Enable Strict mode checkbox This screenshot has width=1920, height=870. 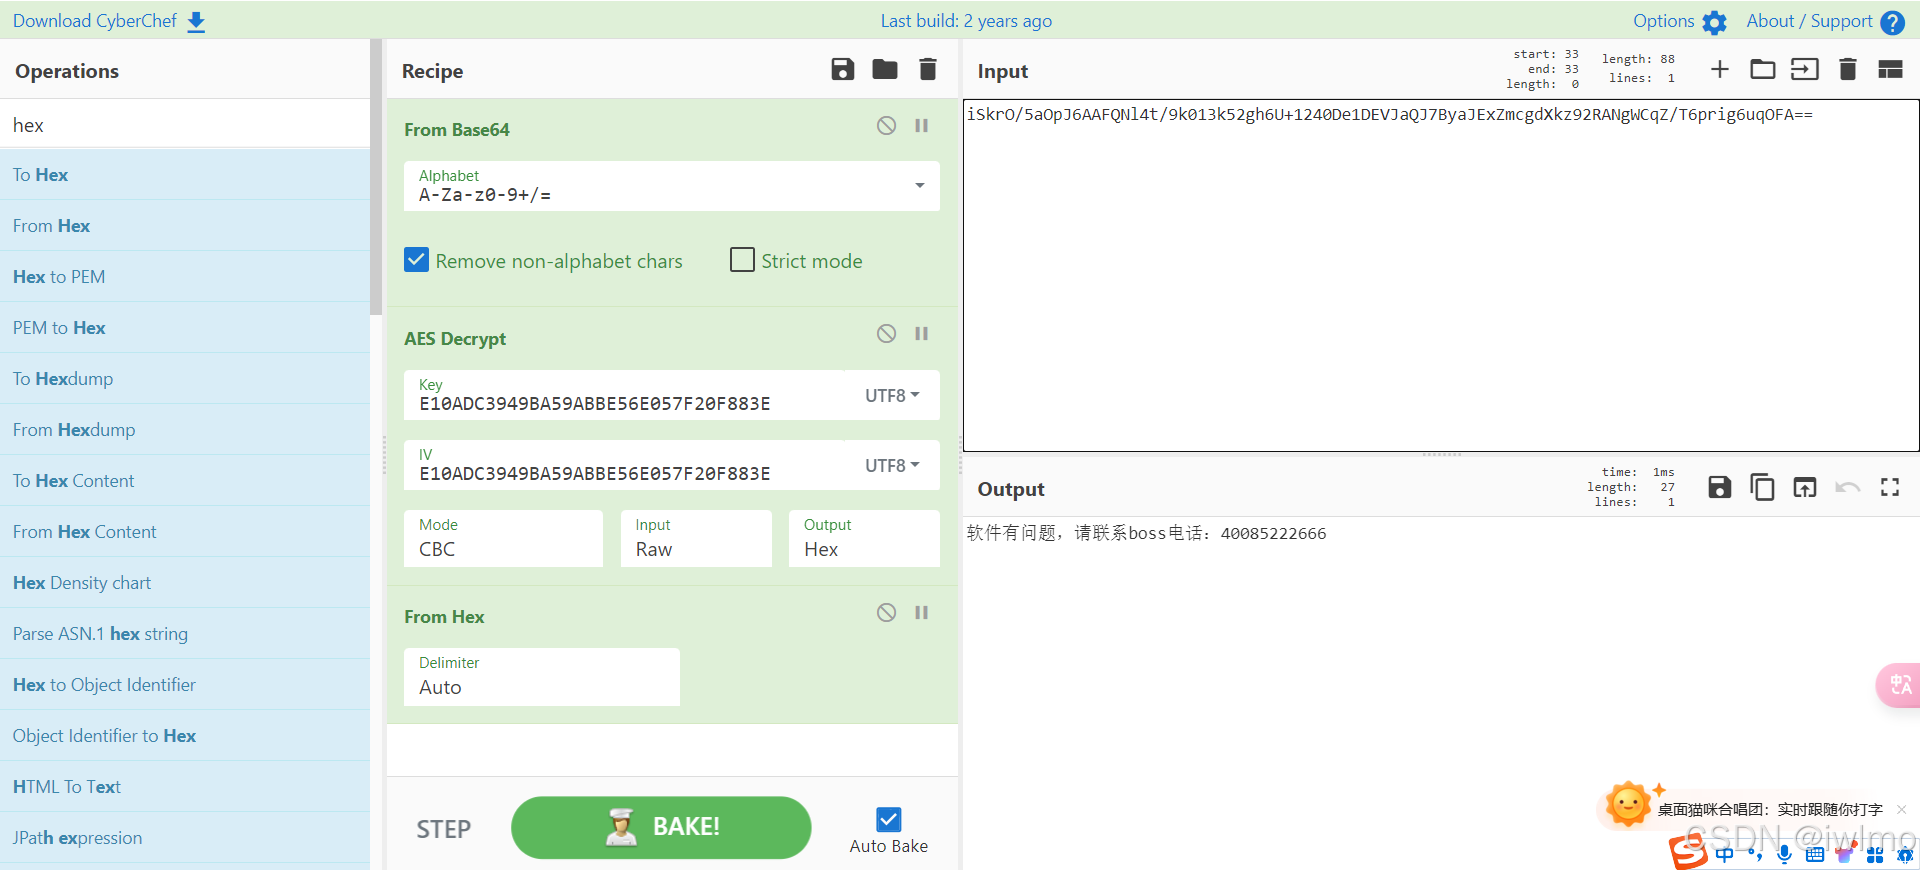(742, 260)
